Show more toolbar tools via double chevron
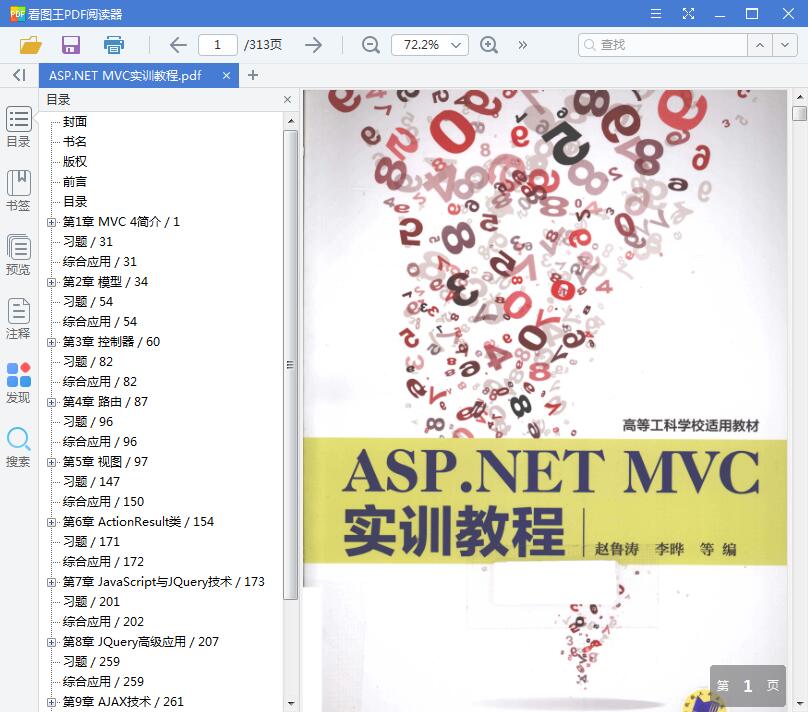The width and height of the screenshot is (808, 712). coord(523,45)
